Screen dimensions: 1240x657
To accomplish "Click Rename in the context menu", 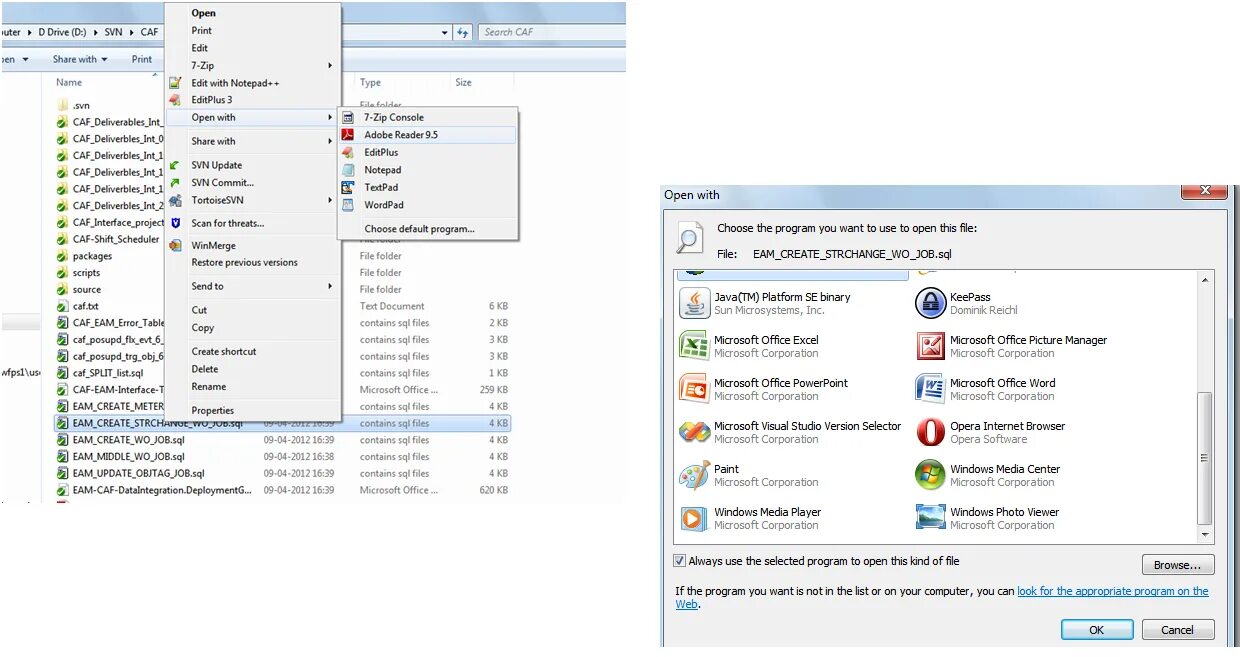I will click(x=209, y=387).
